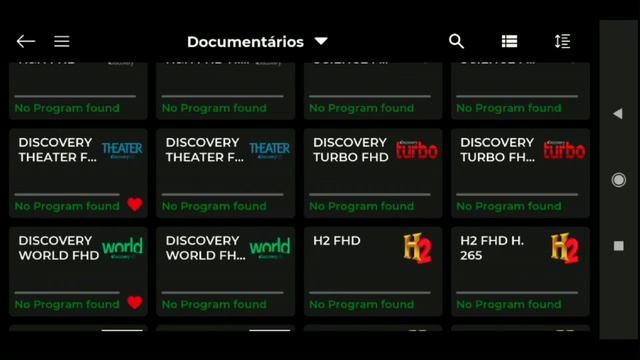Tap the Android recent apps button
Screen dimensions: 640x360
point(618,246)
